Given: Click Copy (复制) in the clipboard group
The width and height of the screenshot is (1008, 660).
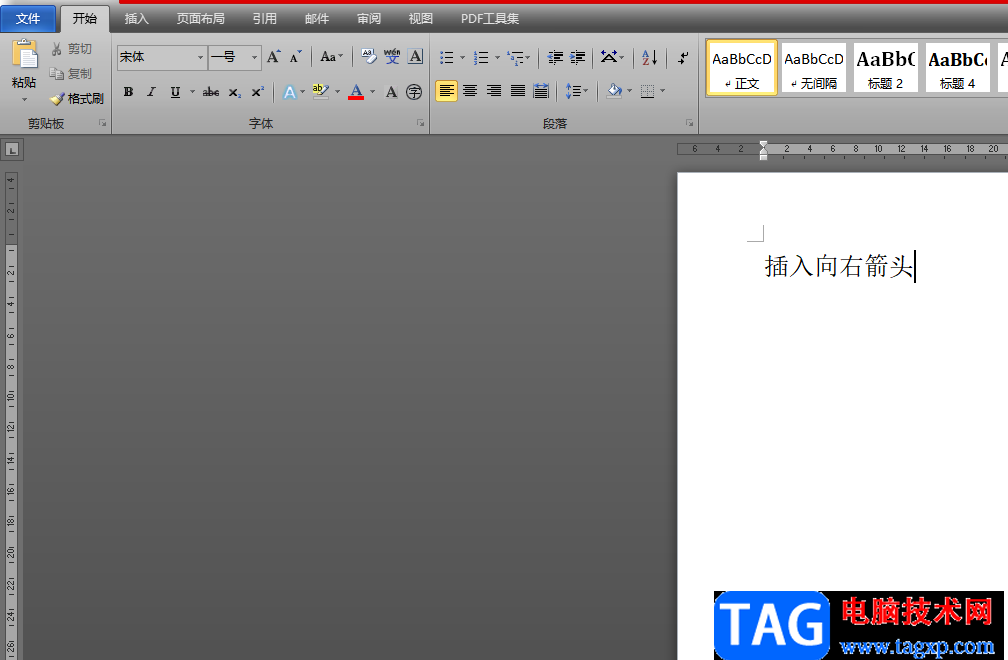Looking at the screenshot, I should point(71,73).
